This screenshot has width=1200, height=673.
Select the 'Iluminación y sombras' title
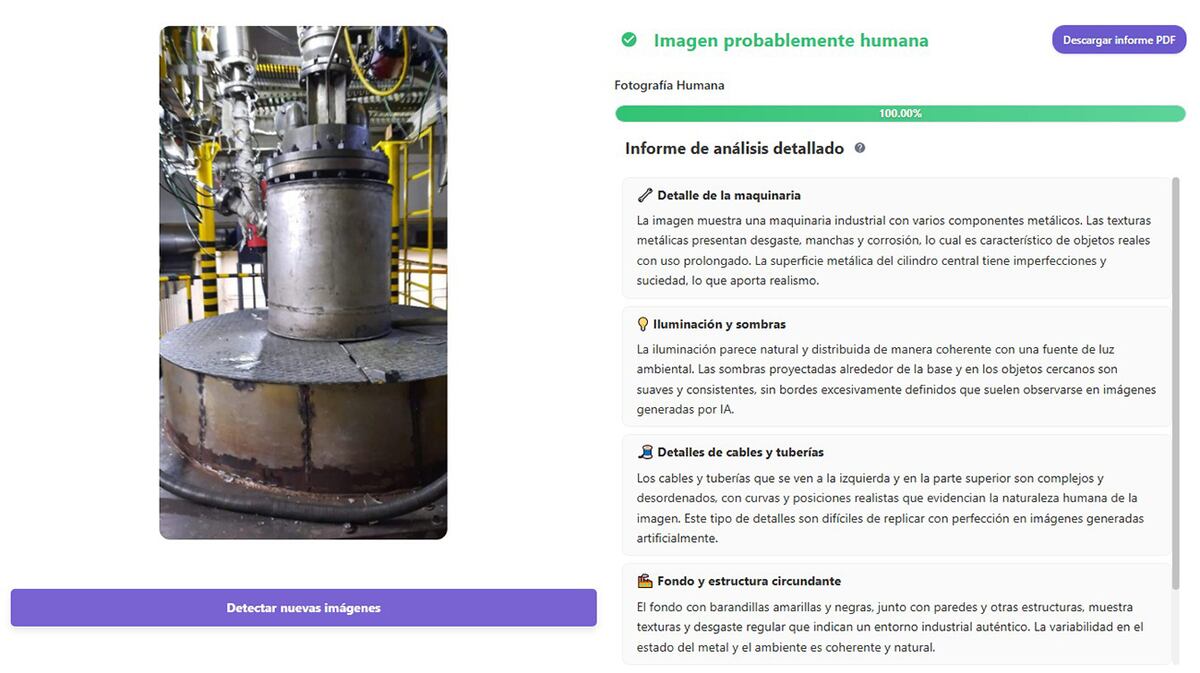[x=719, y=324]
